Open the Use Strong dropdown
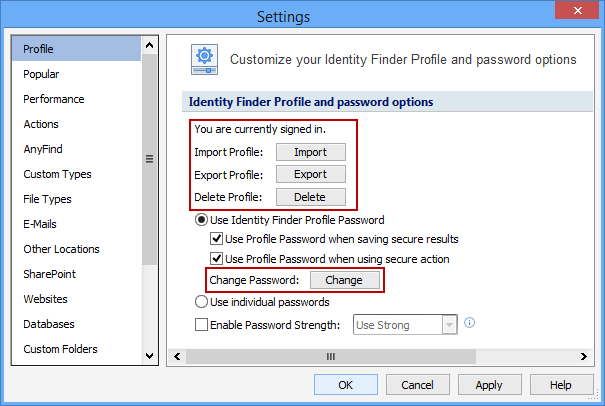 (x=449, y=324)
